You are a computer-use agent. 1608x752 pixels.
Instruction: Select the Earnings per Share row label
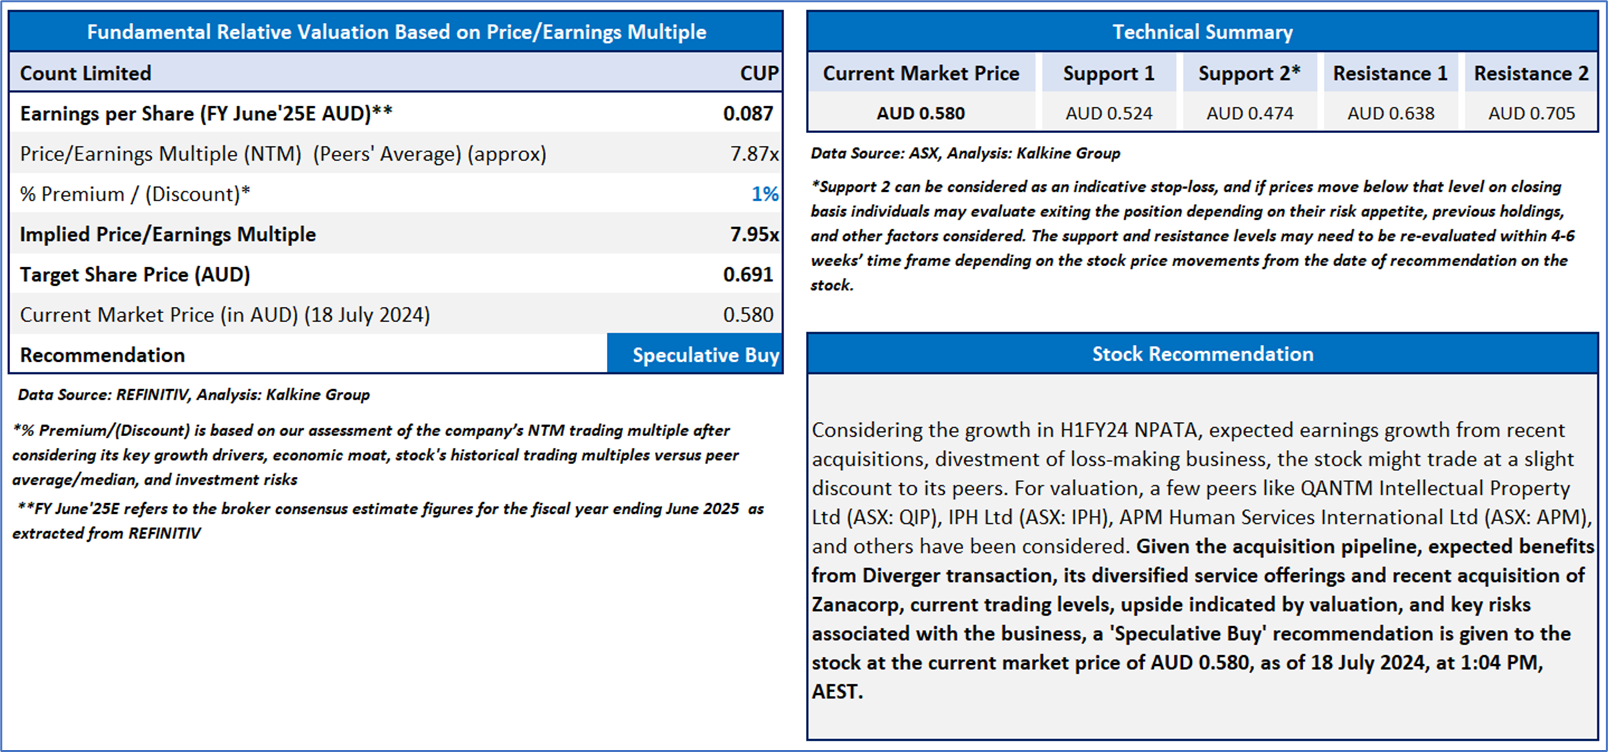(206, 114)
